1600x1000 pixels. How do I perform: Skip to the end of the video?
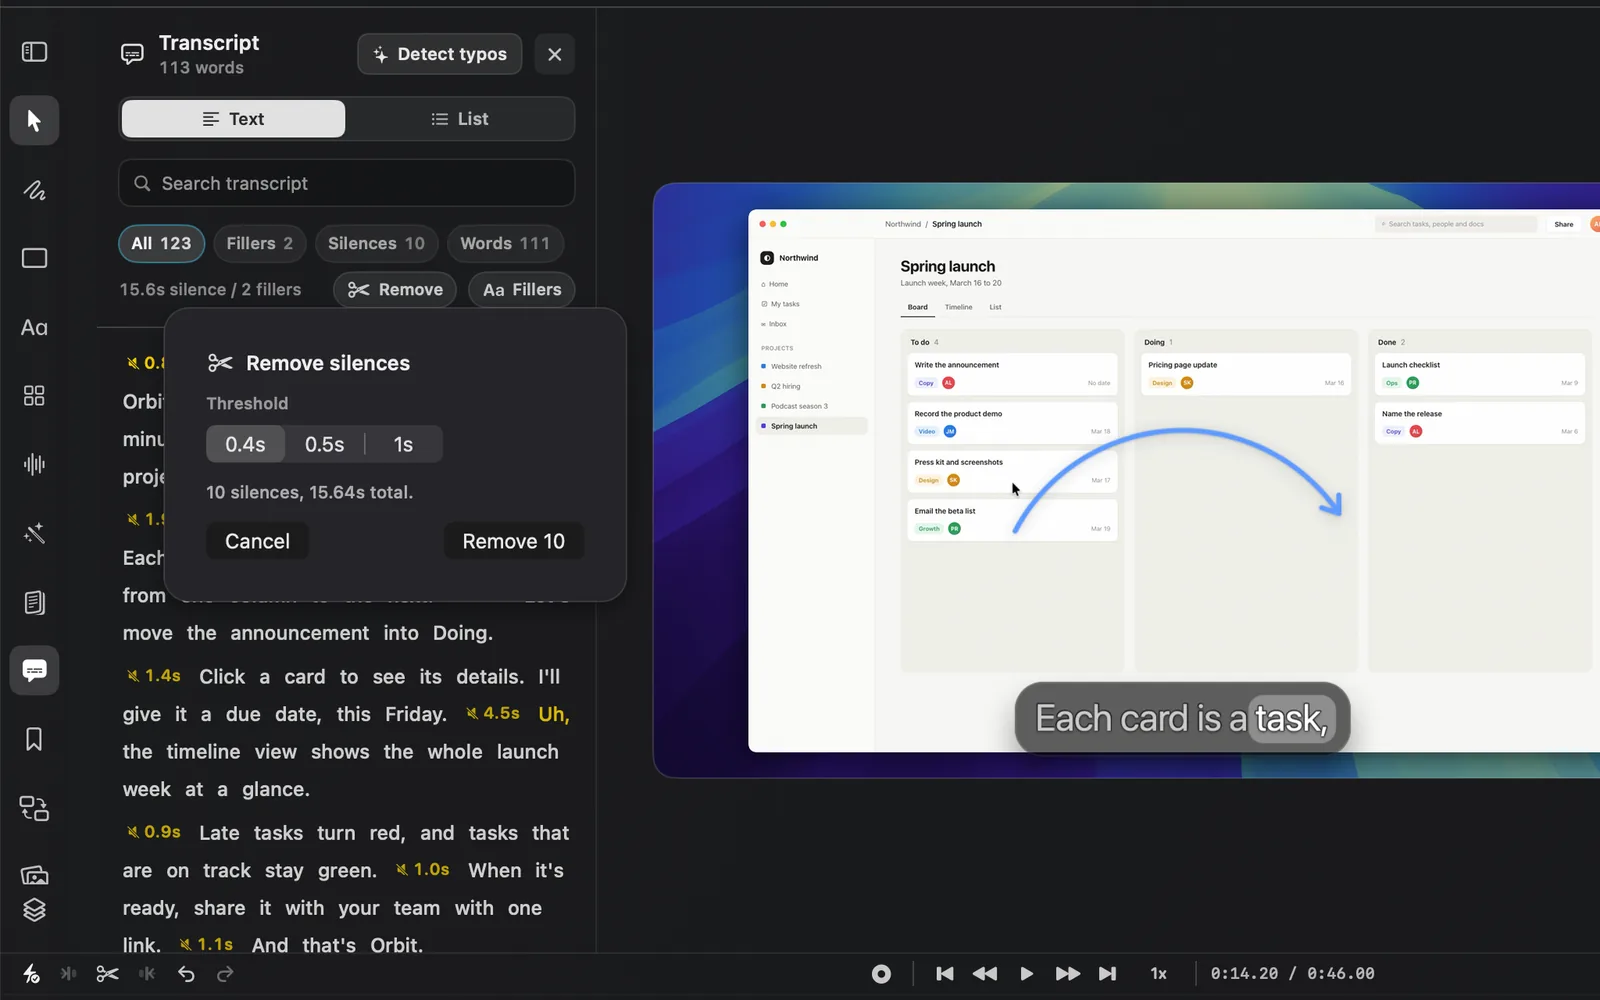click(1107, 974)
